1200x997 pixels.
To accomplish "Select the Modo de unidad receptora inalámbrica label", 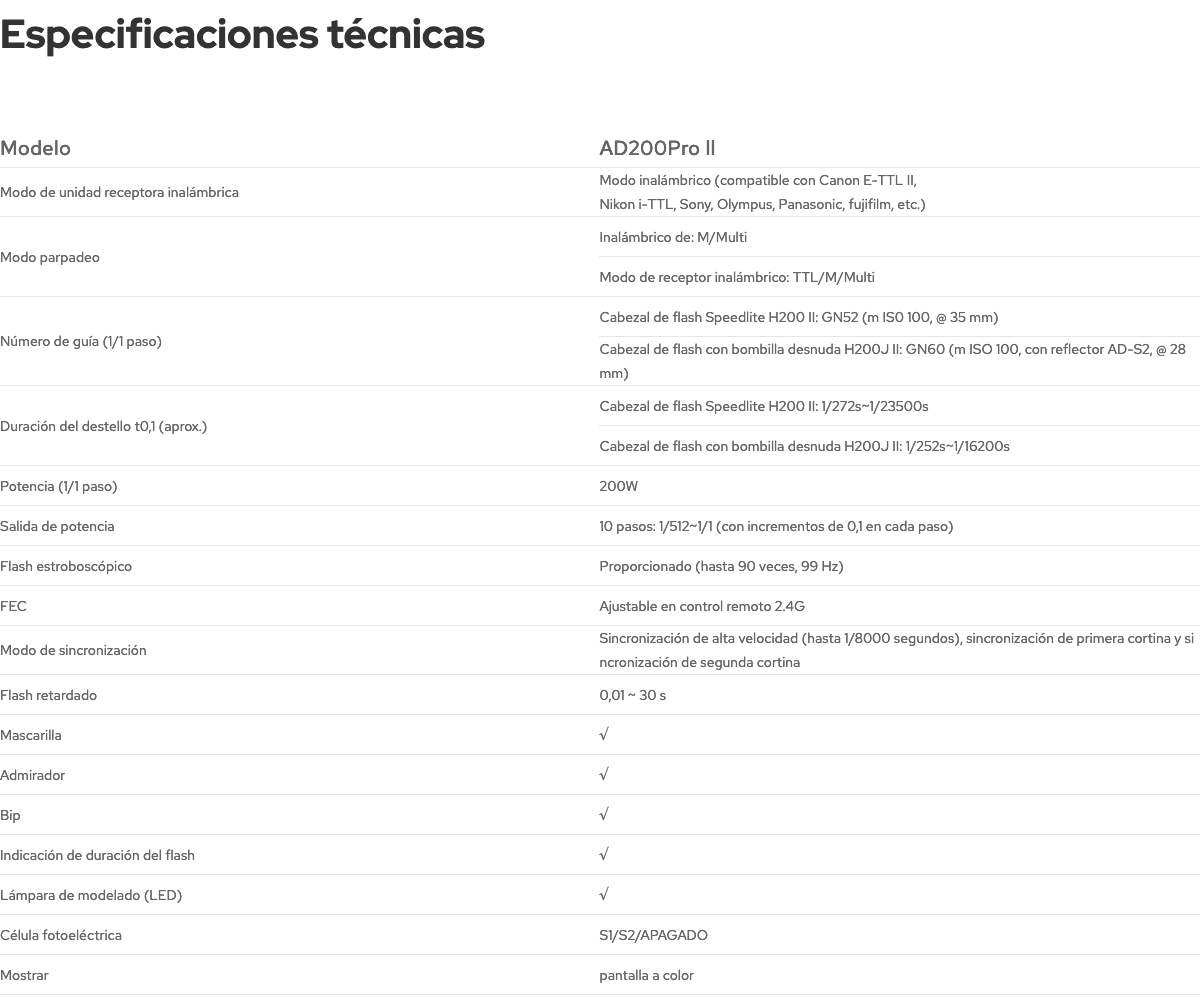I will coord(119,192).
